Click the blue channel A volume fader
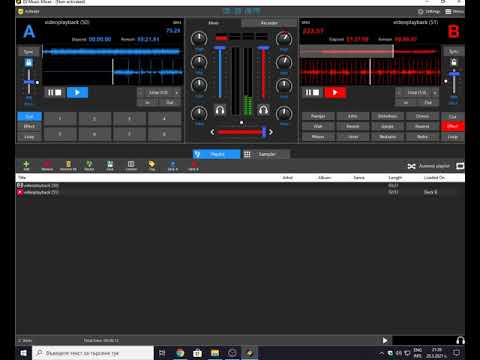480x360 pixels. coord(220,73)
